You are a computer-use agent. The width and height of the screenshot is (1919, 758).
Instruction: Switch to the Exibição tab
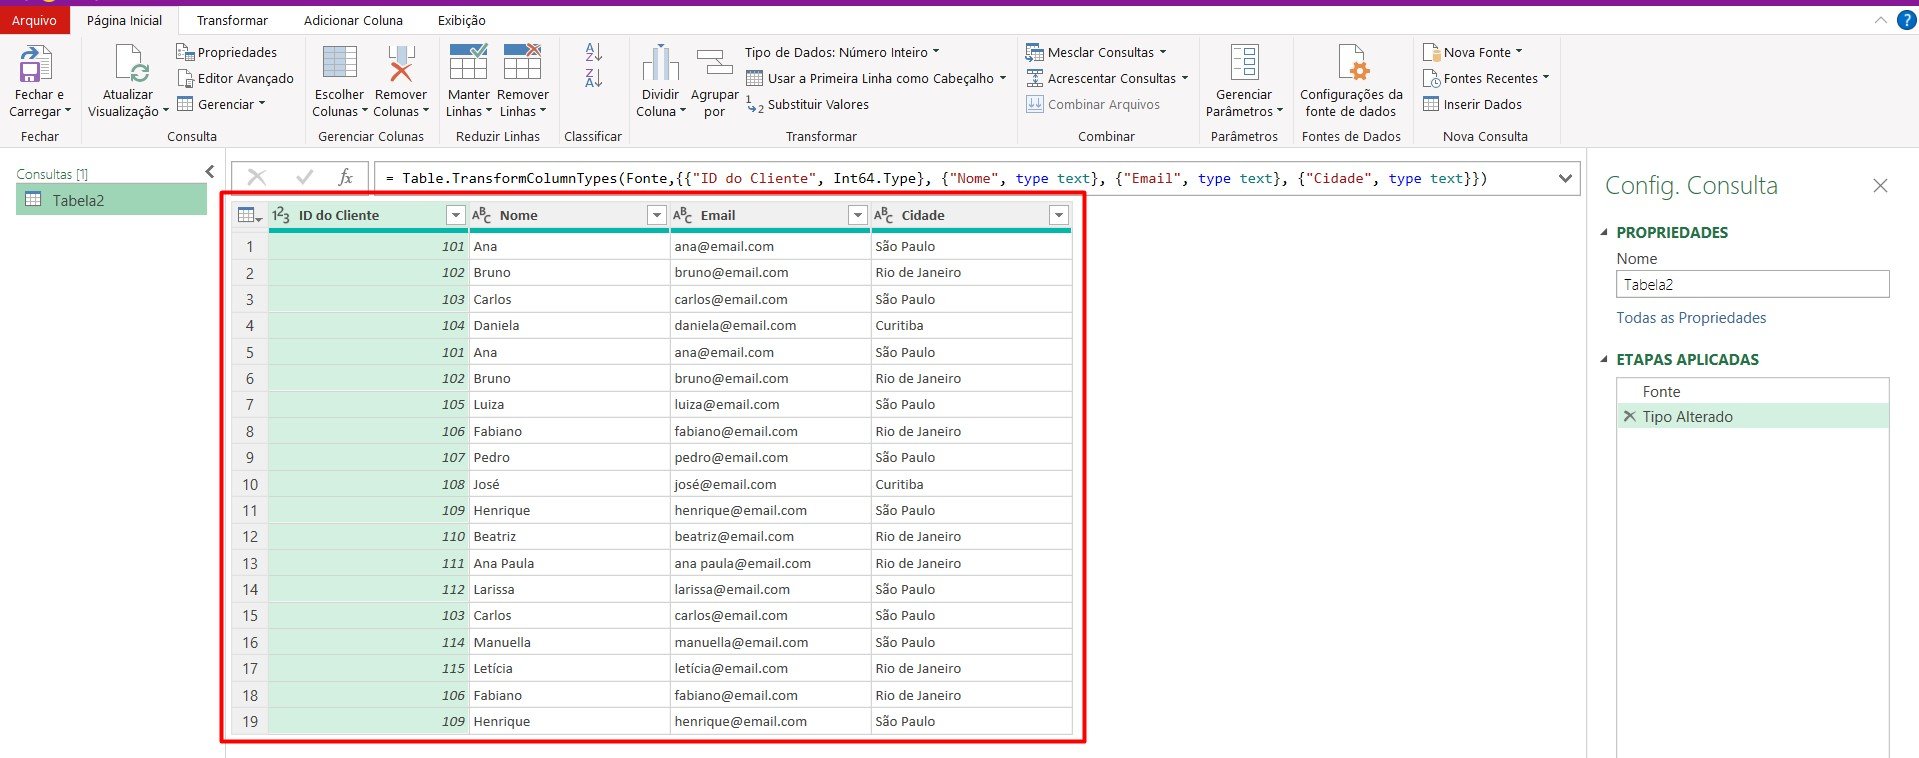[462, 20]
